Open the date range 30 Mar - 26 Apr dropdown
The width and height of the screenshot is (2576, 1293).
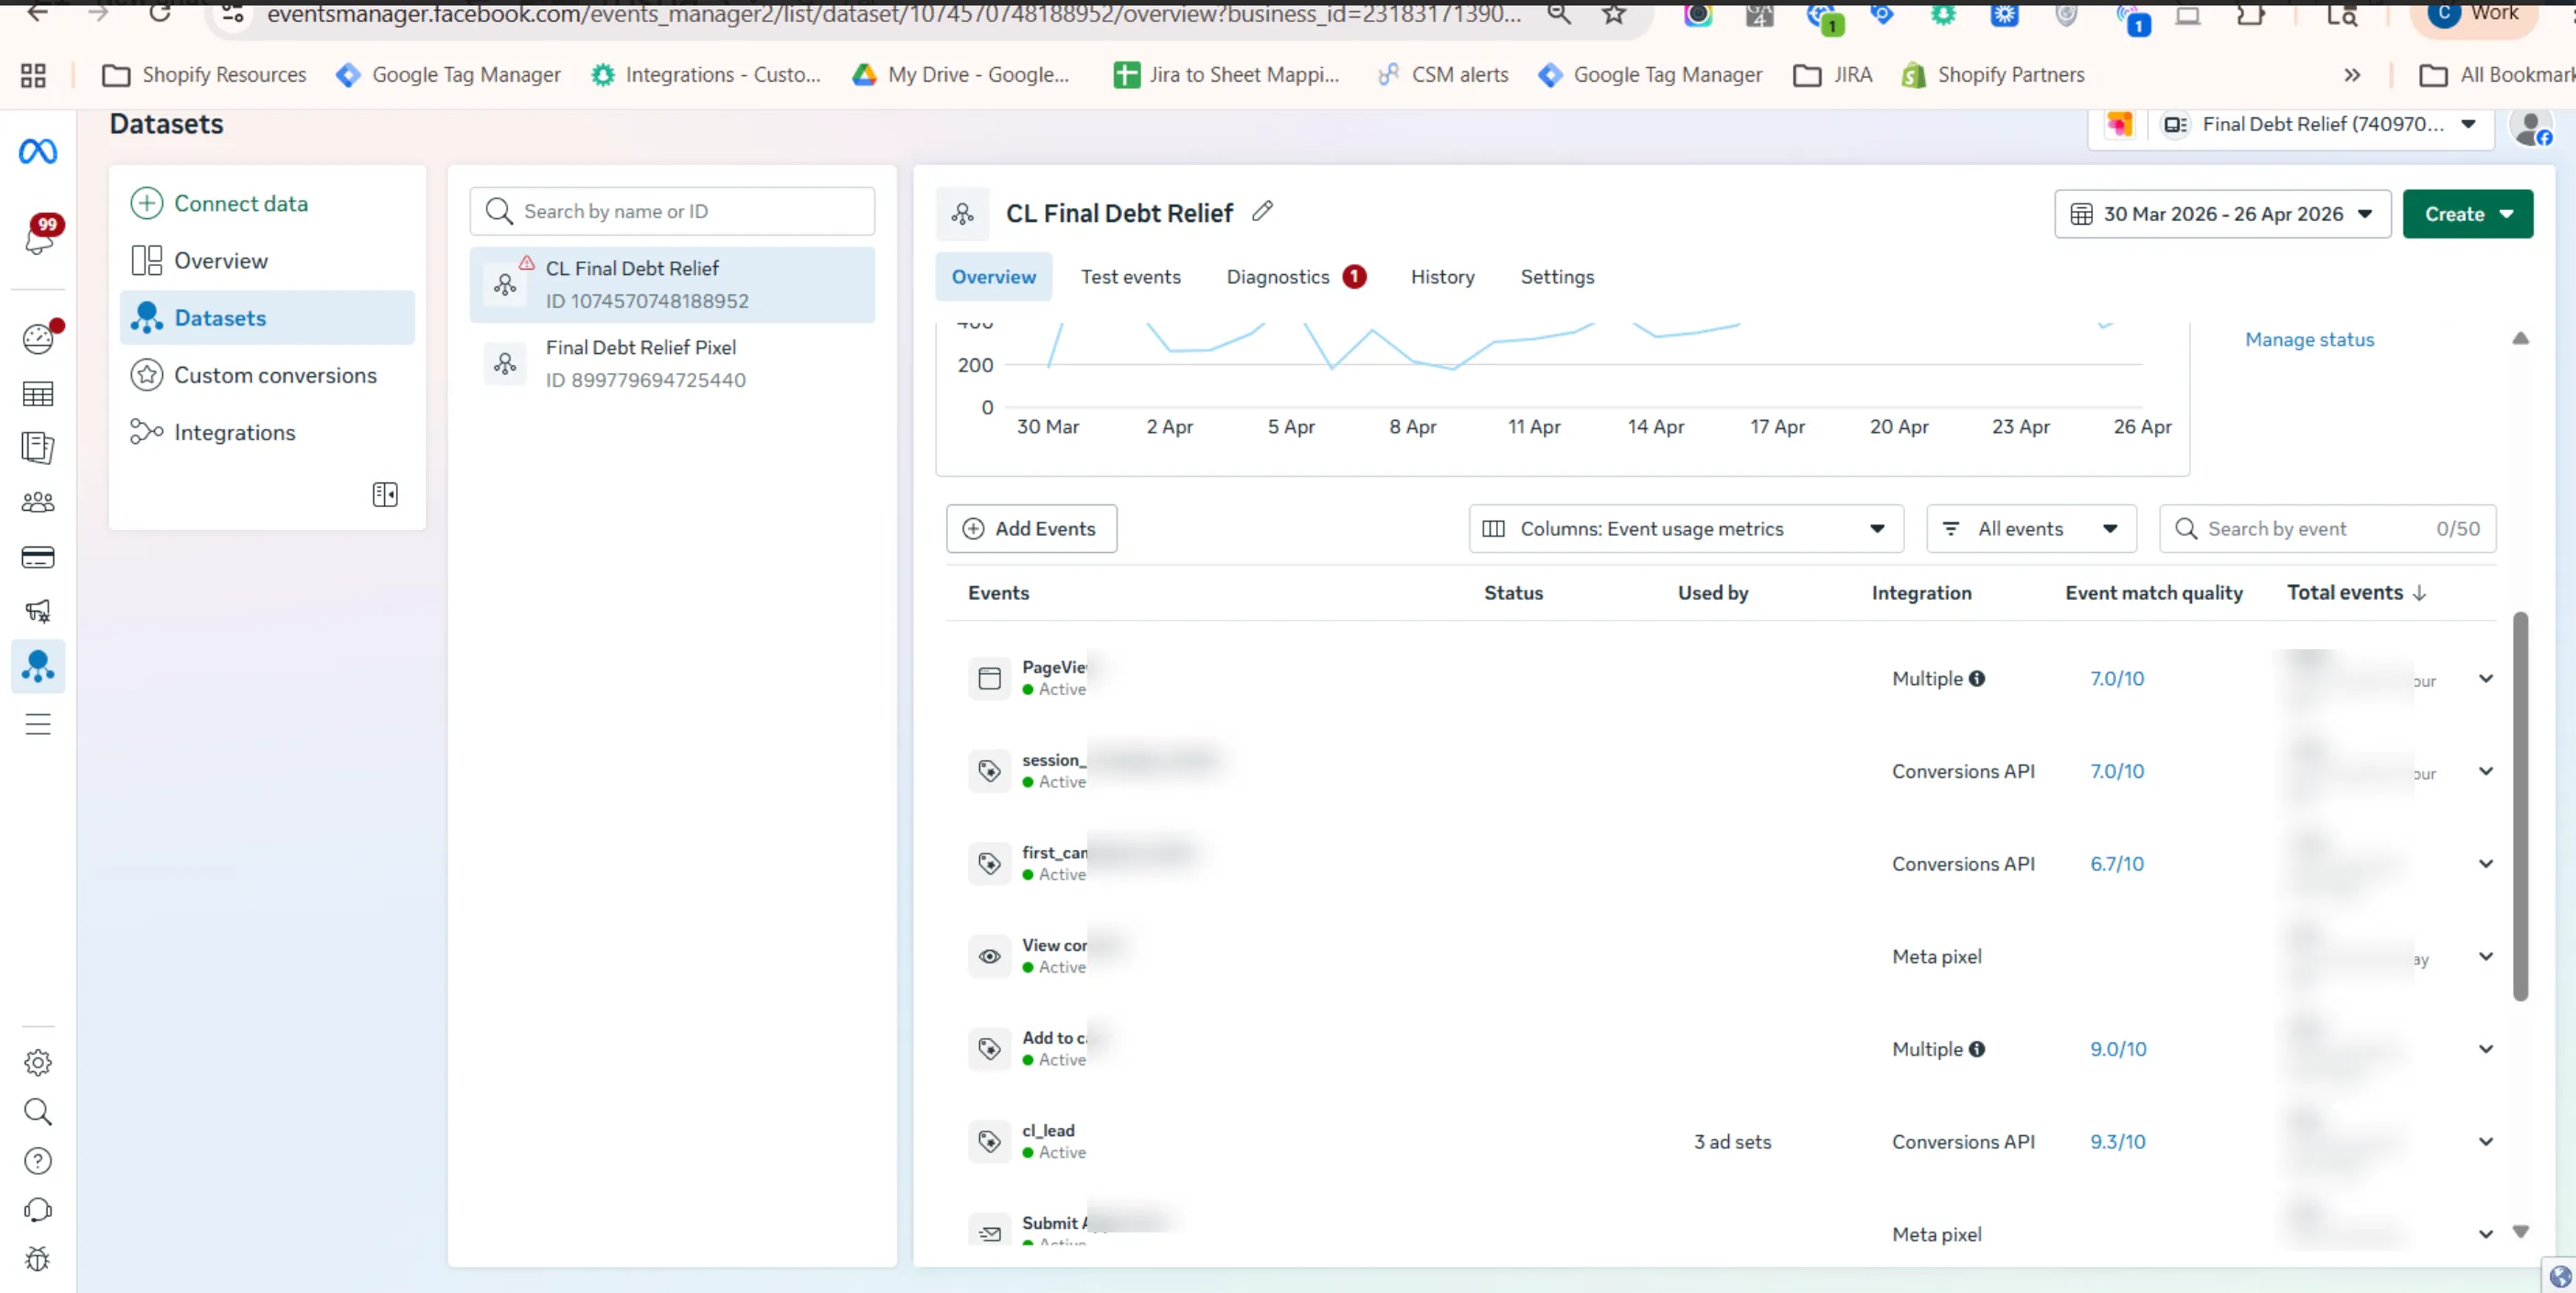coord(2222,214)
